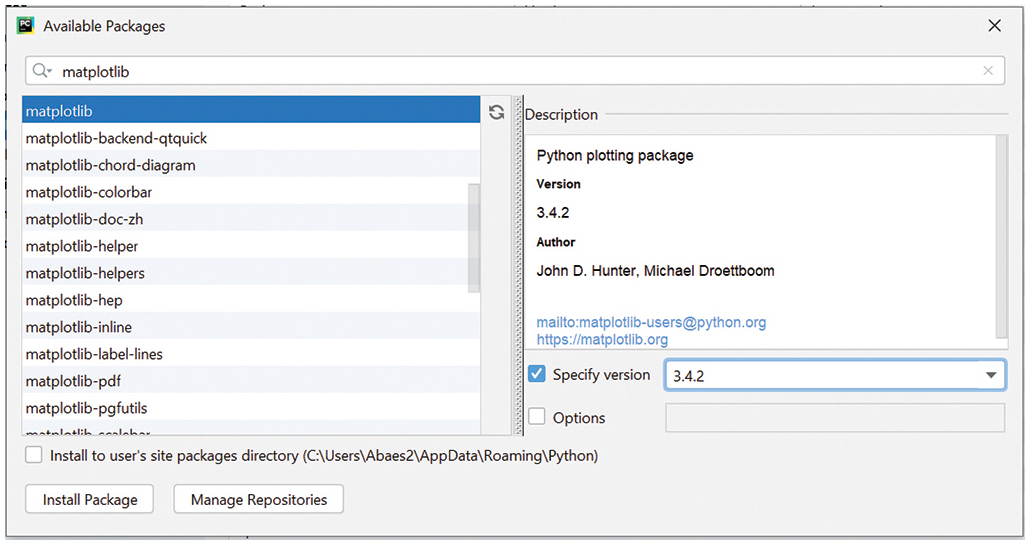Click the Install Package button

pos(90,499)
